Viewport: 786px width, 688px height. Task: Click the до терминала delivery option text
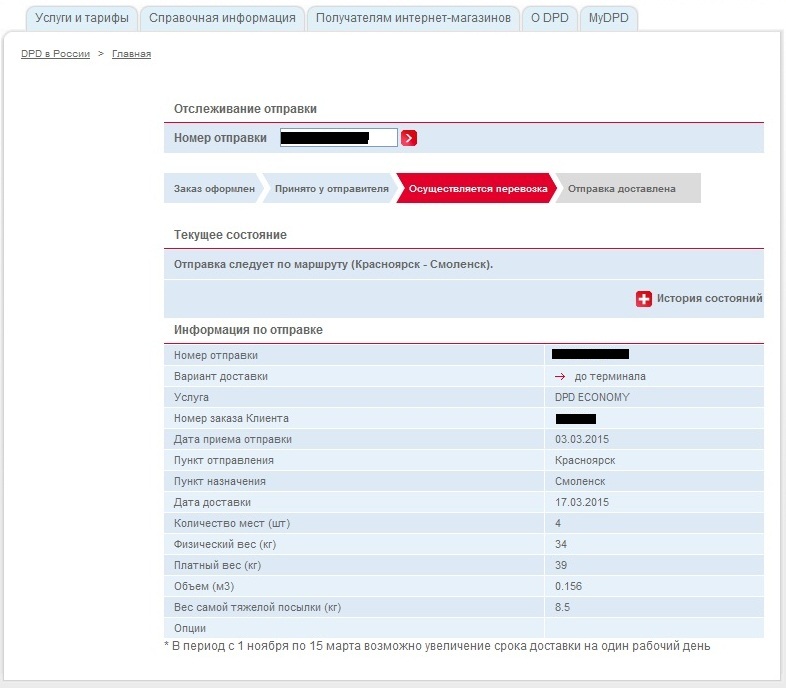tap(610, 377)
